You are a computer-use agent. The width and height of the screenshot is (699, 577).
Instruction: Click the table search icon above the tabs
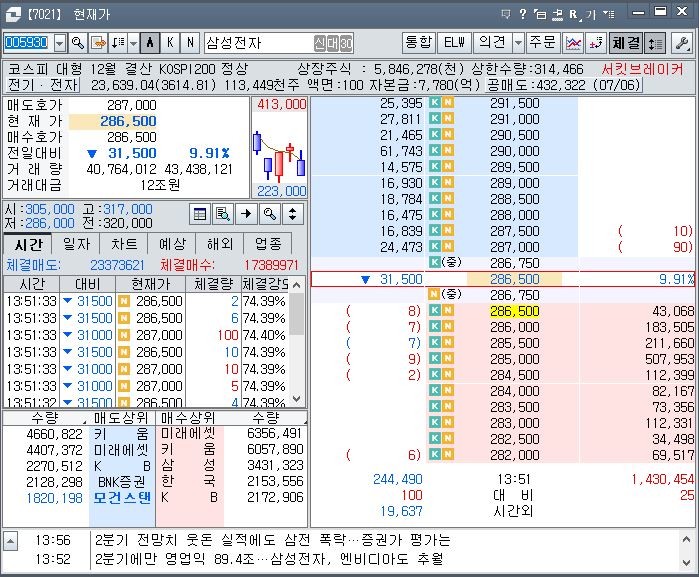click(x=223, y=214)
